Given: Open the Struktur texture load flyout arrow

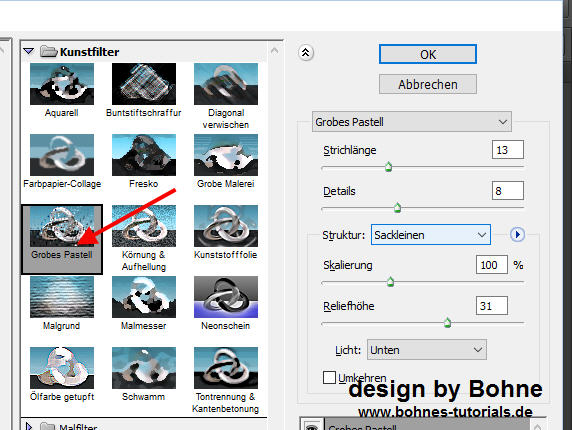Looking at the screenshot, I should coord(517,235).
